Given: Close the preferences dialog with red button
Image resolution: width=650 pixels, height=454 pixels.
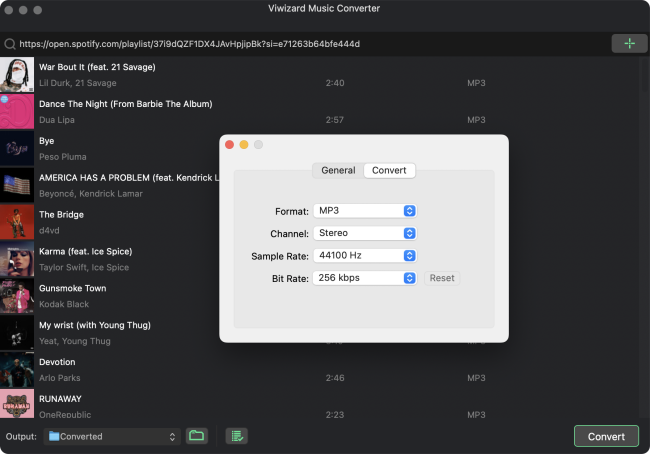Looking at the screenshot, I should (x=229, y=144).
